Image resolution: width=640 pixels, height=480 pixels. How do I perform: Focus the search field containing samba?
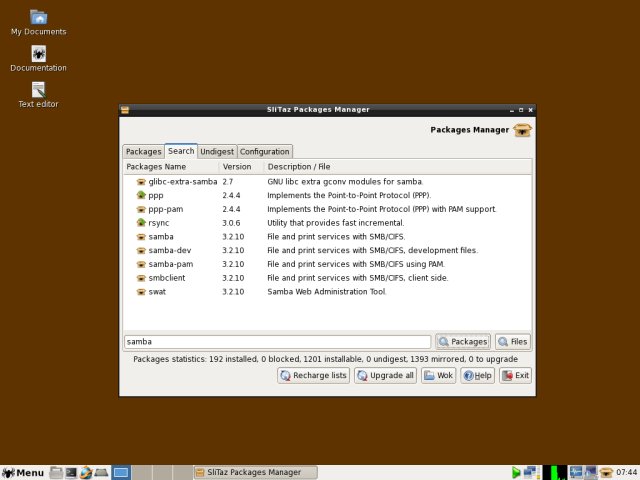(x=278, y=342)
